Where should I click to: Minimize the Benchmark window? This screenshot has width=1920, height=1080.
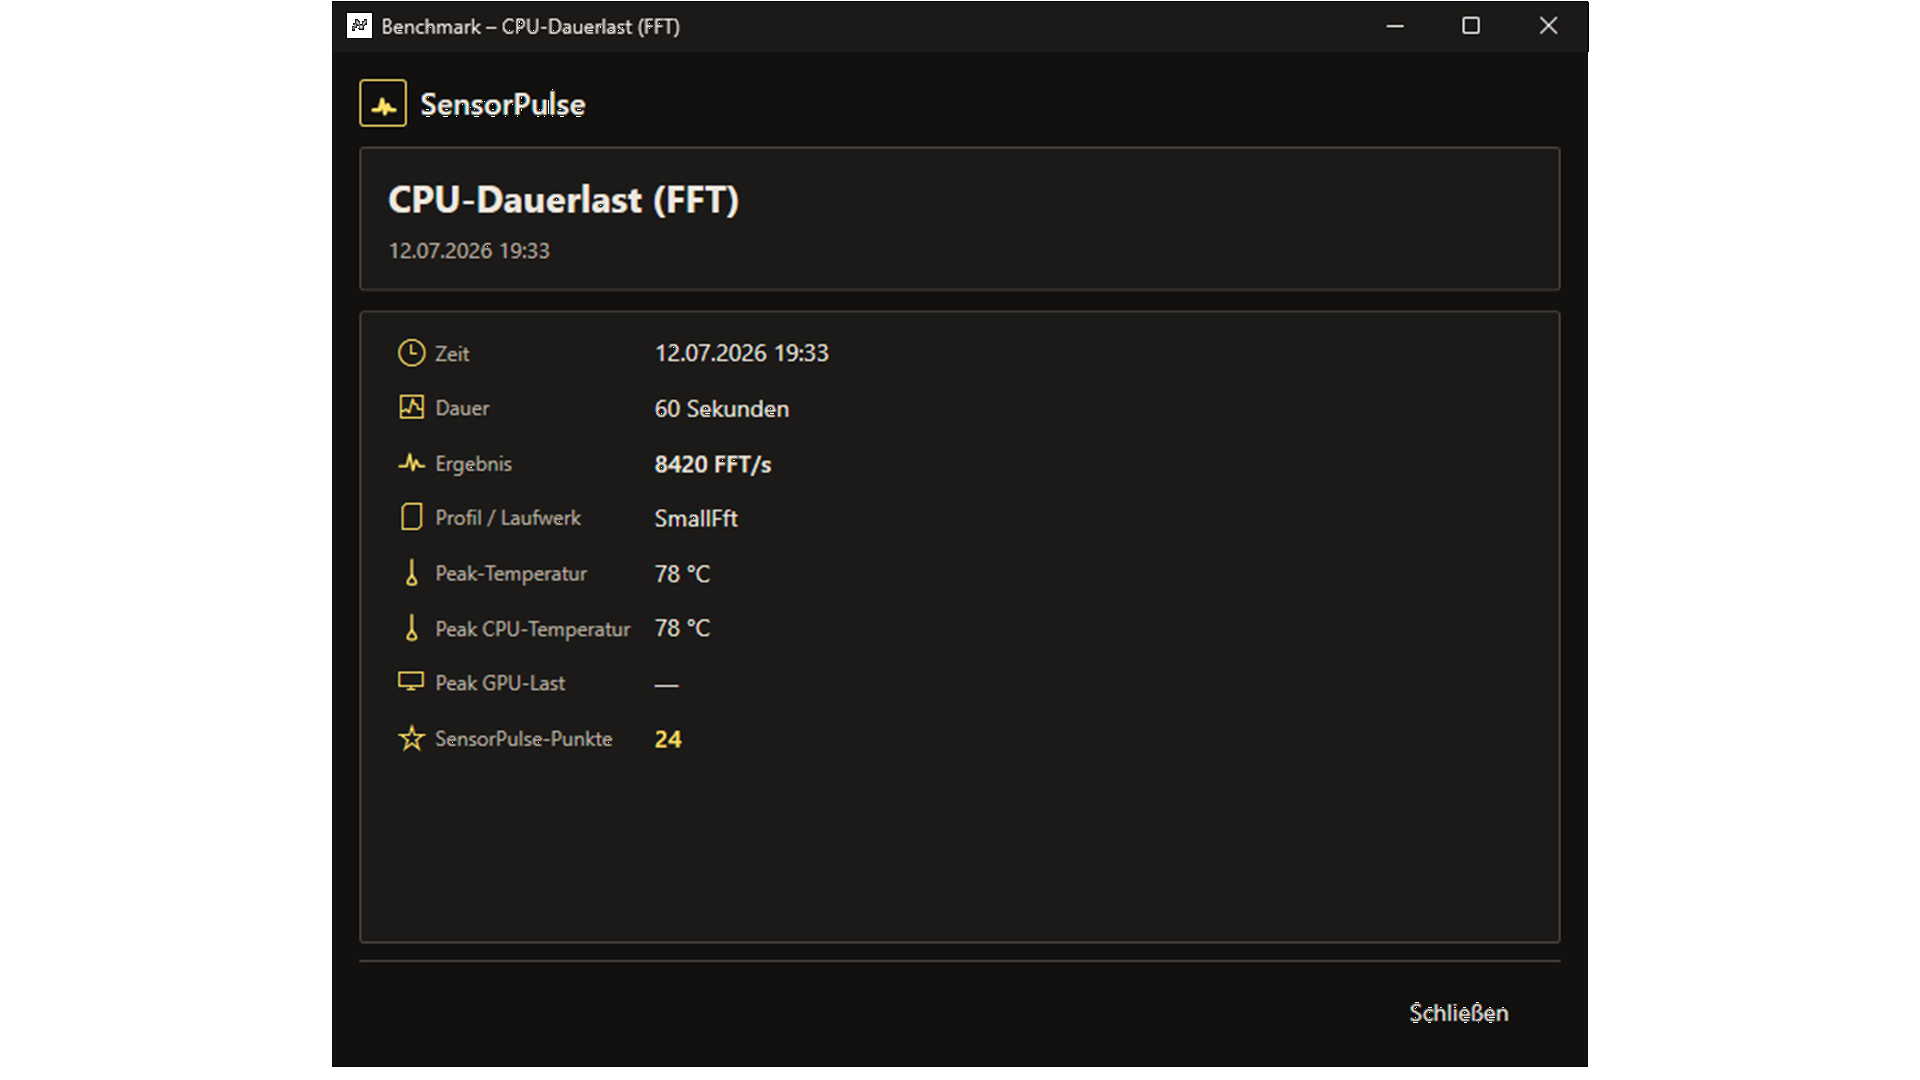pos(1395,26)
